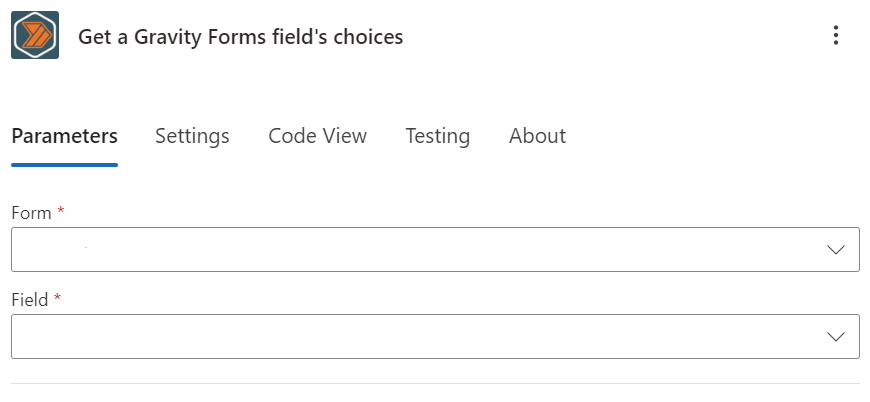Click the horizontal divider below Field
The height and width of the screenshot is (402, 870).
click(435, 383)
